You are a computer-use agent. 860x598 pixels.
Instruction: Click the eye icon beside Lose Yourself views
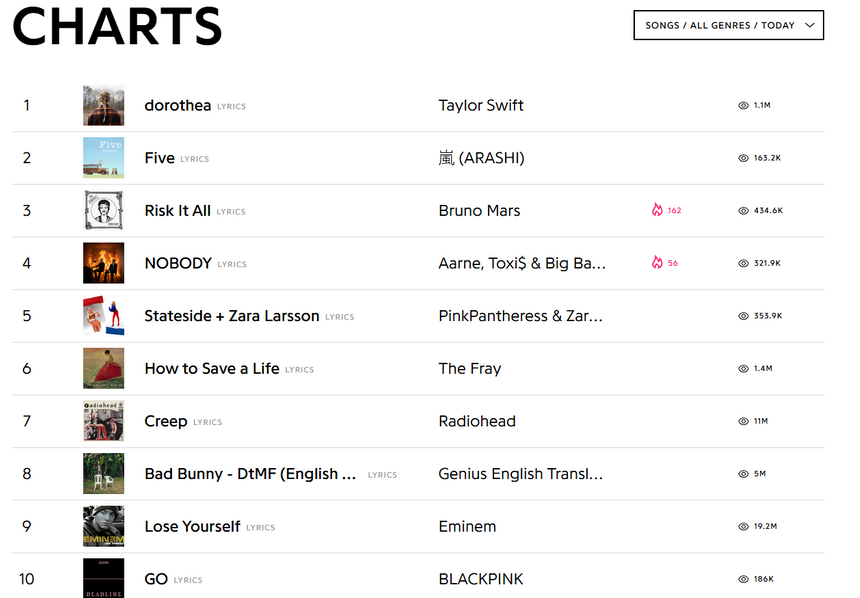743,526
